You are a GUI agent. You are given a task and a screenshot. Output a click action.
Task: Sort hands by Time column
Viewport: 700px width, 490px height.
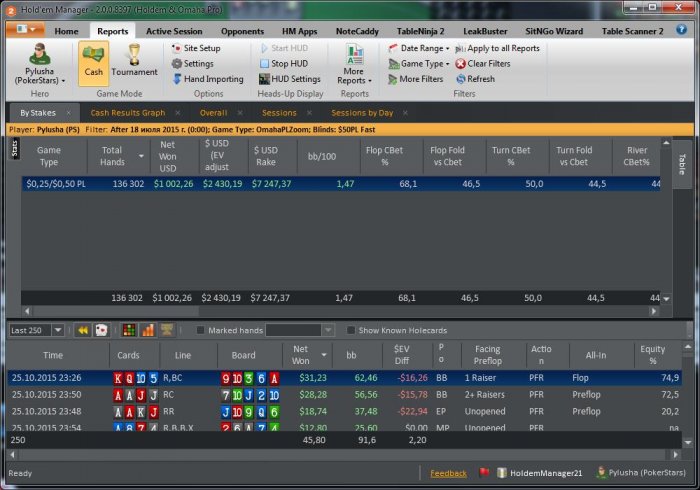(58, 355)
